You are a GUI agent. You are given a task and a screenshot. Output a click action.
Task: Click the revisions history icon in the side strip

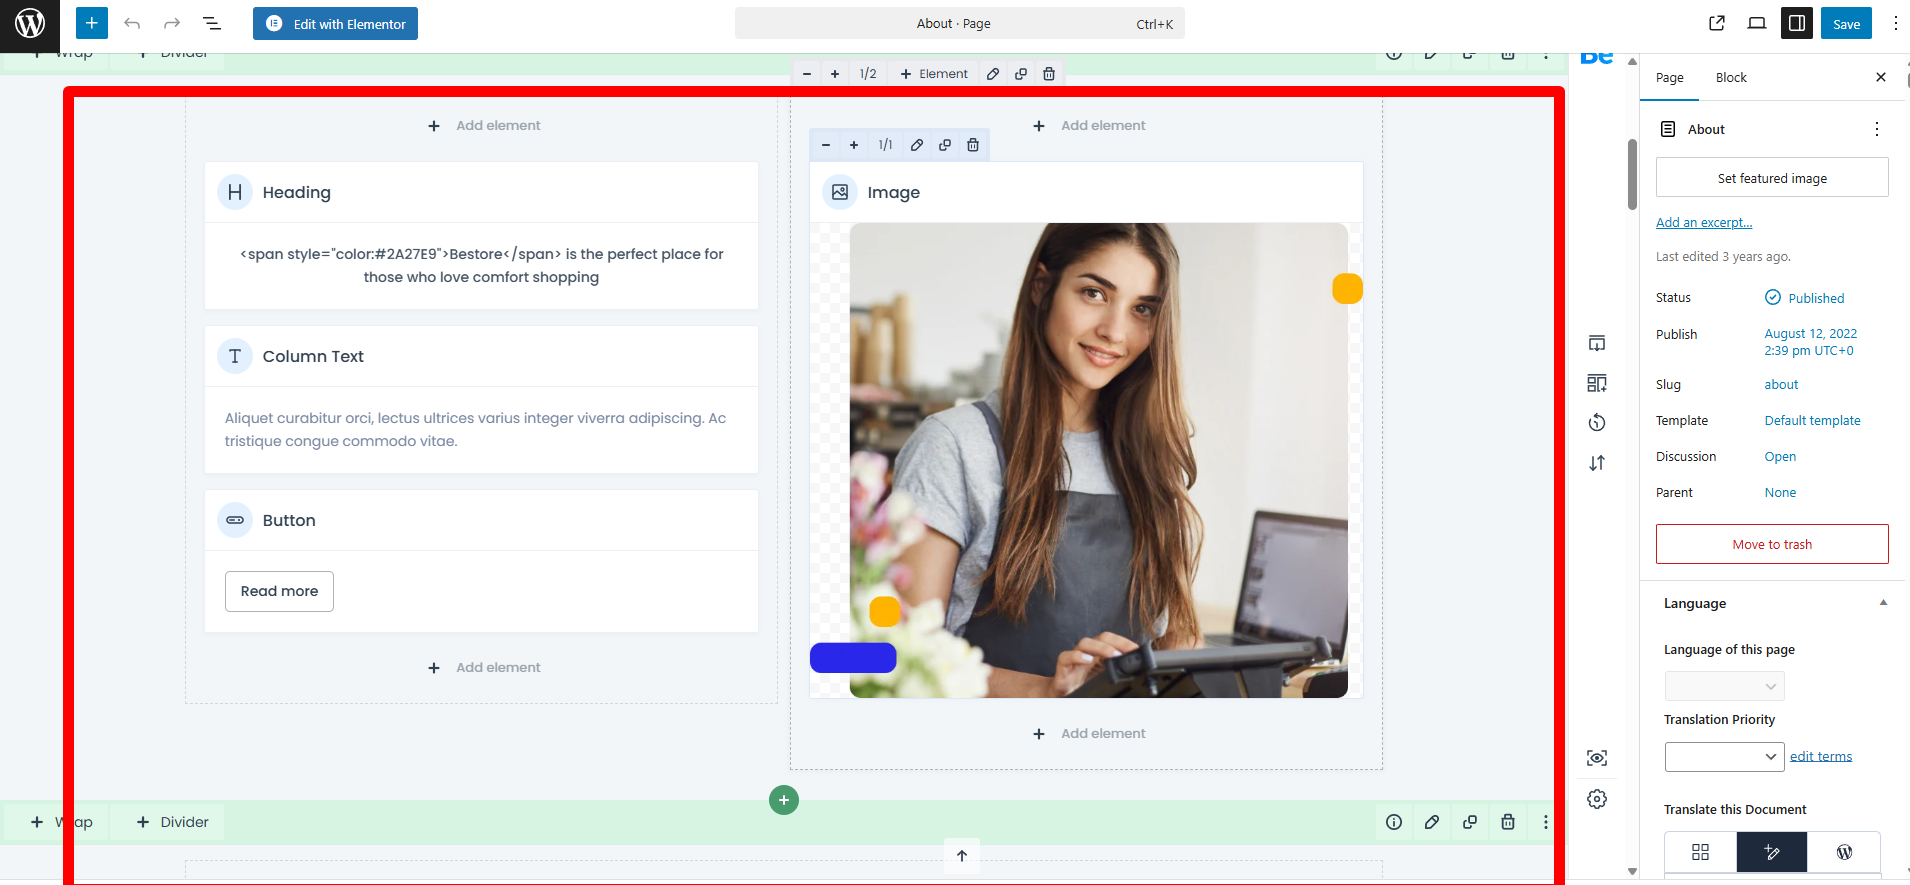coord(1597,423)
